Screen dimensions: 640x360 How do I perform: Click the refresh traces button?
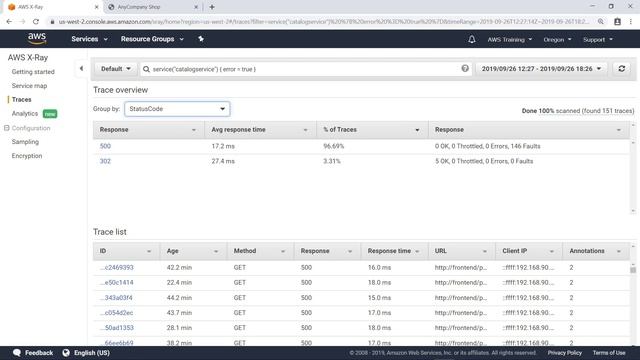tap(622, 69)
